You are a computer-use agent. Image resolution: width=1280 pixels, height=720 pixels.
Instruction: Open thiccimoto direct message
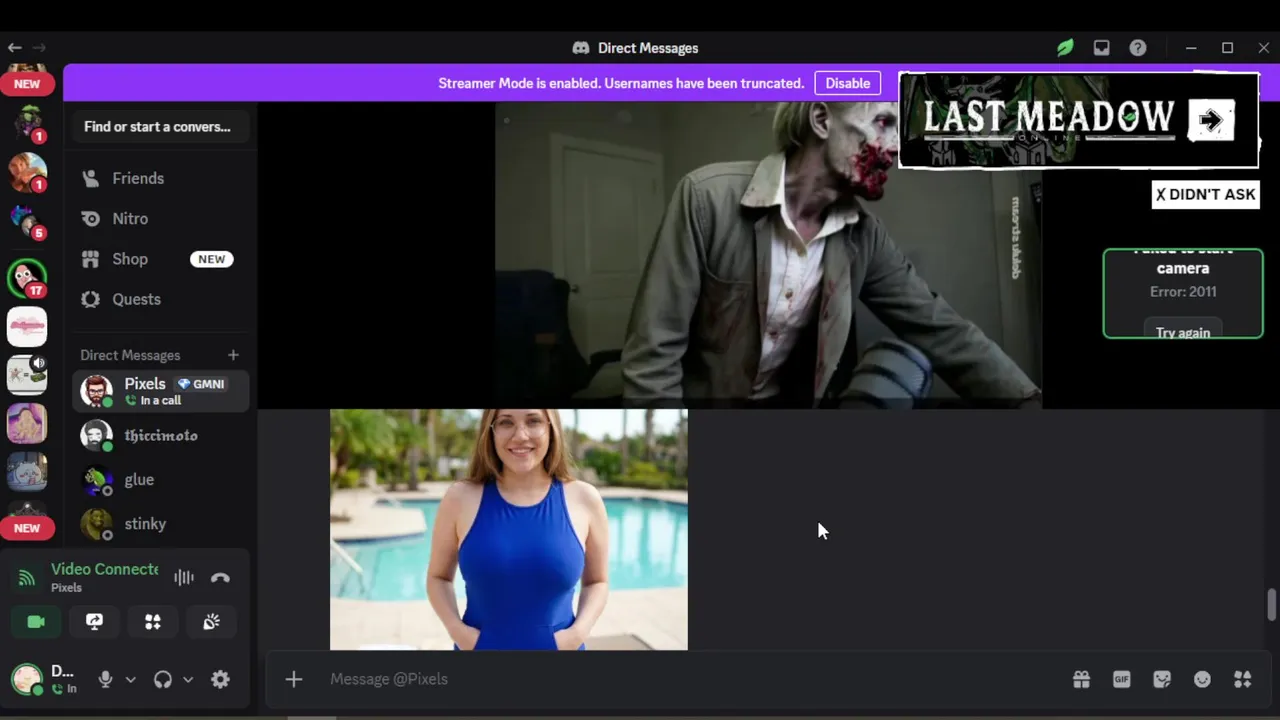pos(160,436)
